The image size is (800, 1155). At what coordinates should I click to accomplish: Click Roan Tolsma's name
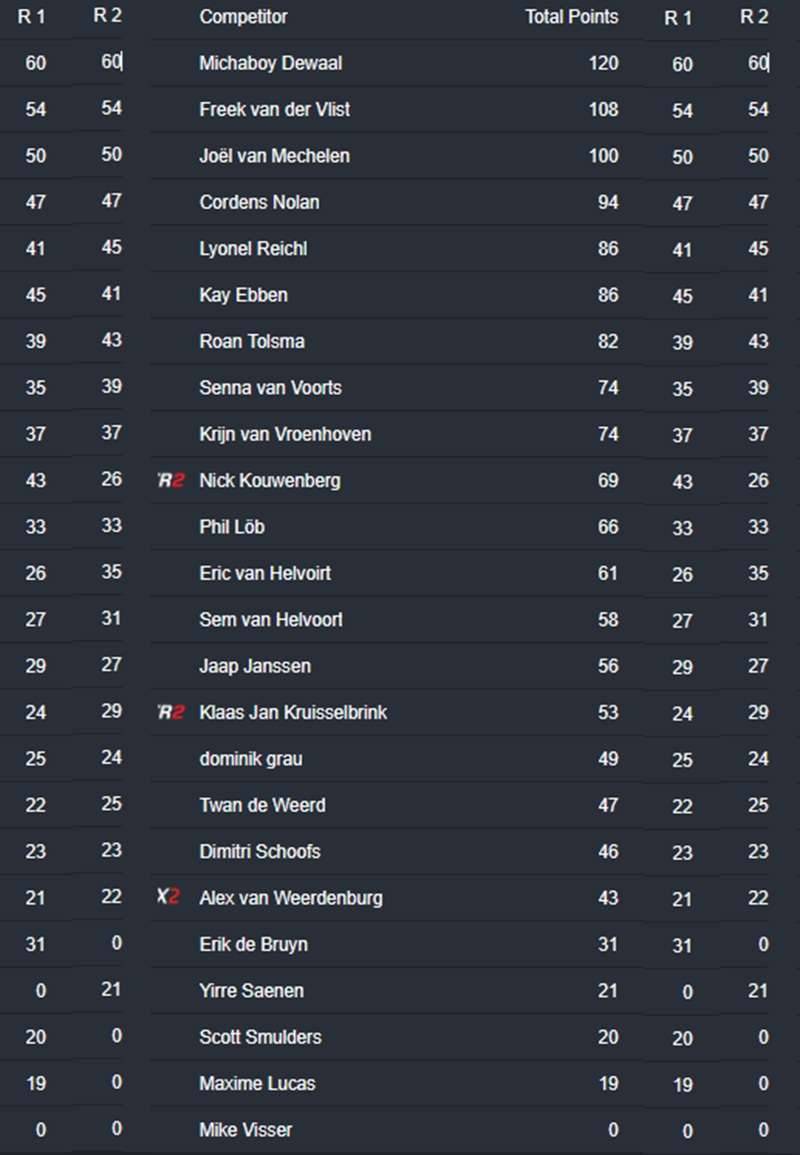tap(252, 341)
